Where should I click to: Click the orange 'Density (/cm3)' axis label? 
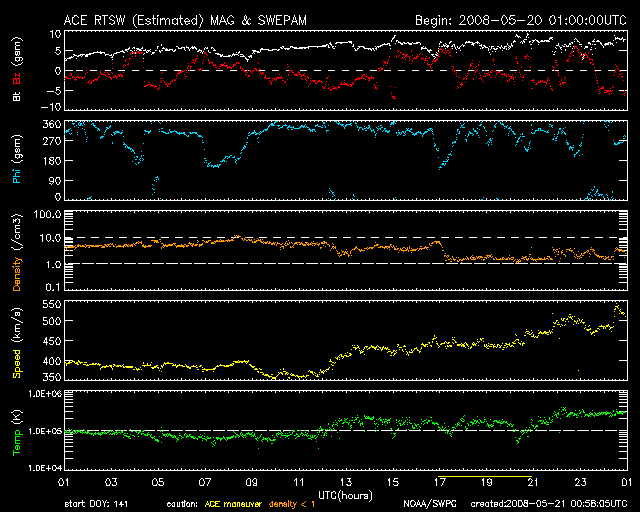point(17,252)
